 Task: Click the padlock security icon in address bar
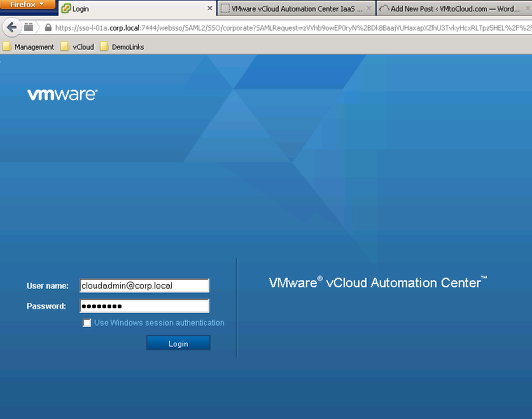(48, 28)
